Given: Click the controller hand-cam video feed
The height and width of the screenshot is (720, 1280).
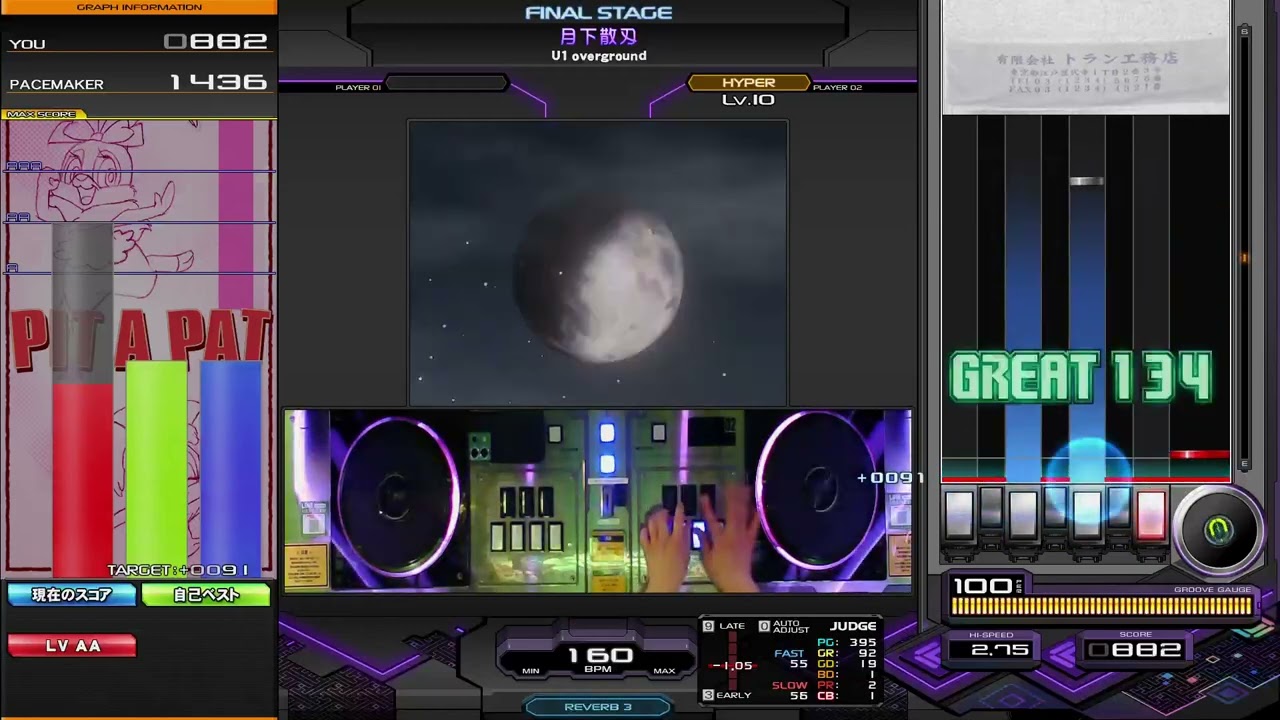Looking at the screenshot, I should [x=598, y=501].
